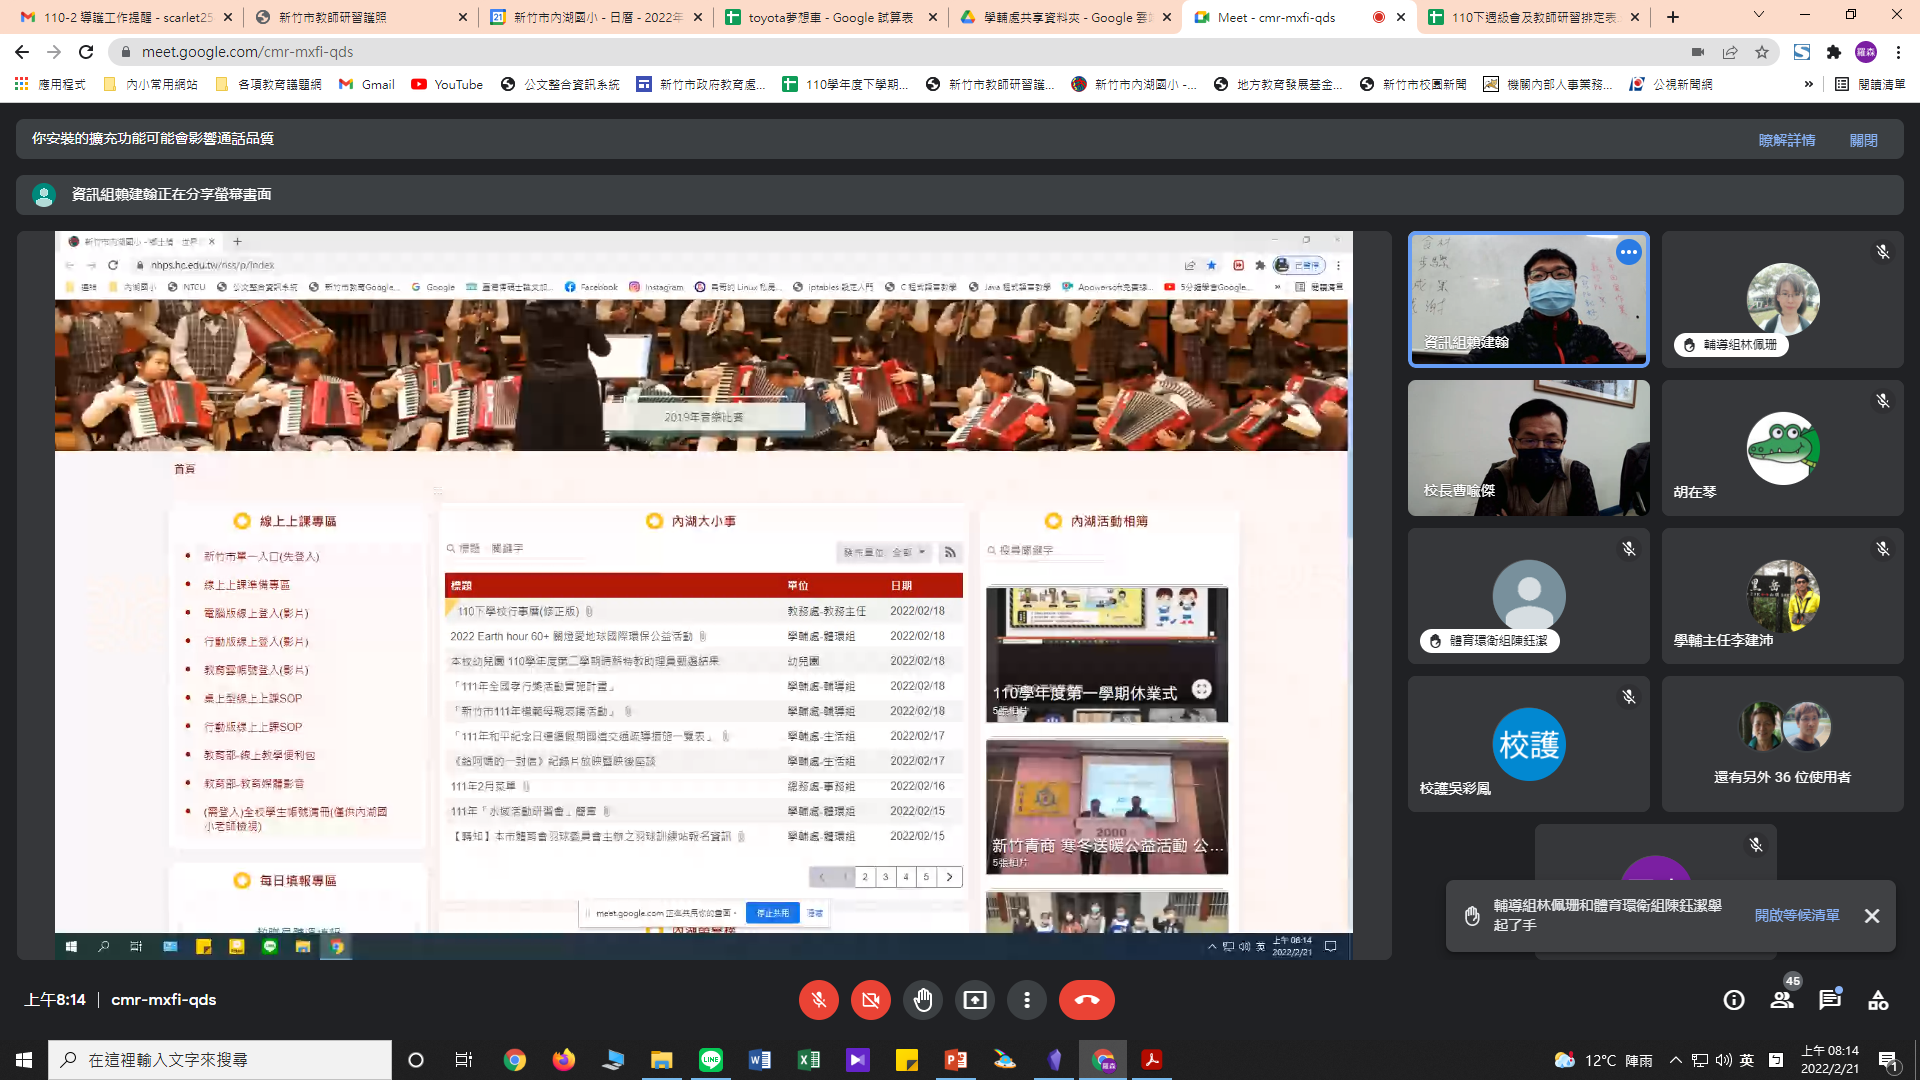Click Chrome extensions puzzle icon
Viewport: 1920px width, 1080px height.
click(x=1834, y=52)
